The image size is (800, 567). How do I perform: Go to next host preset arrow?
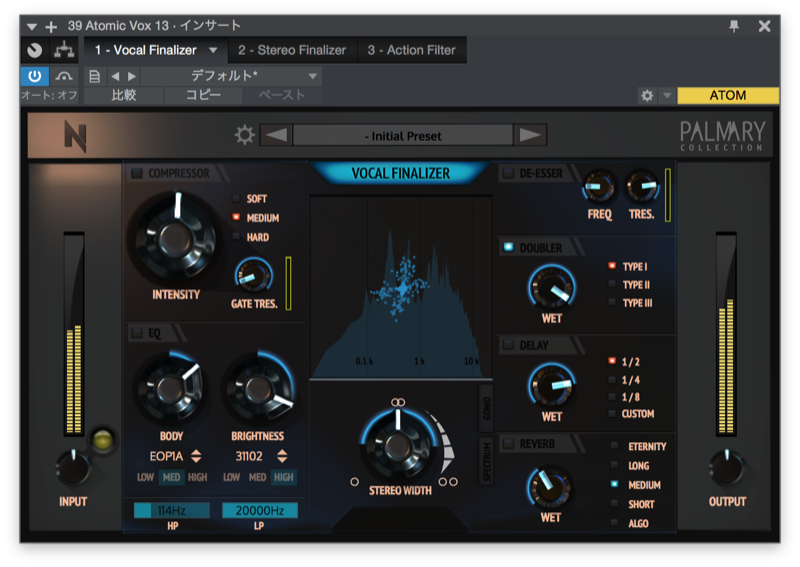tap(132, 77)
